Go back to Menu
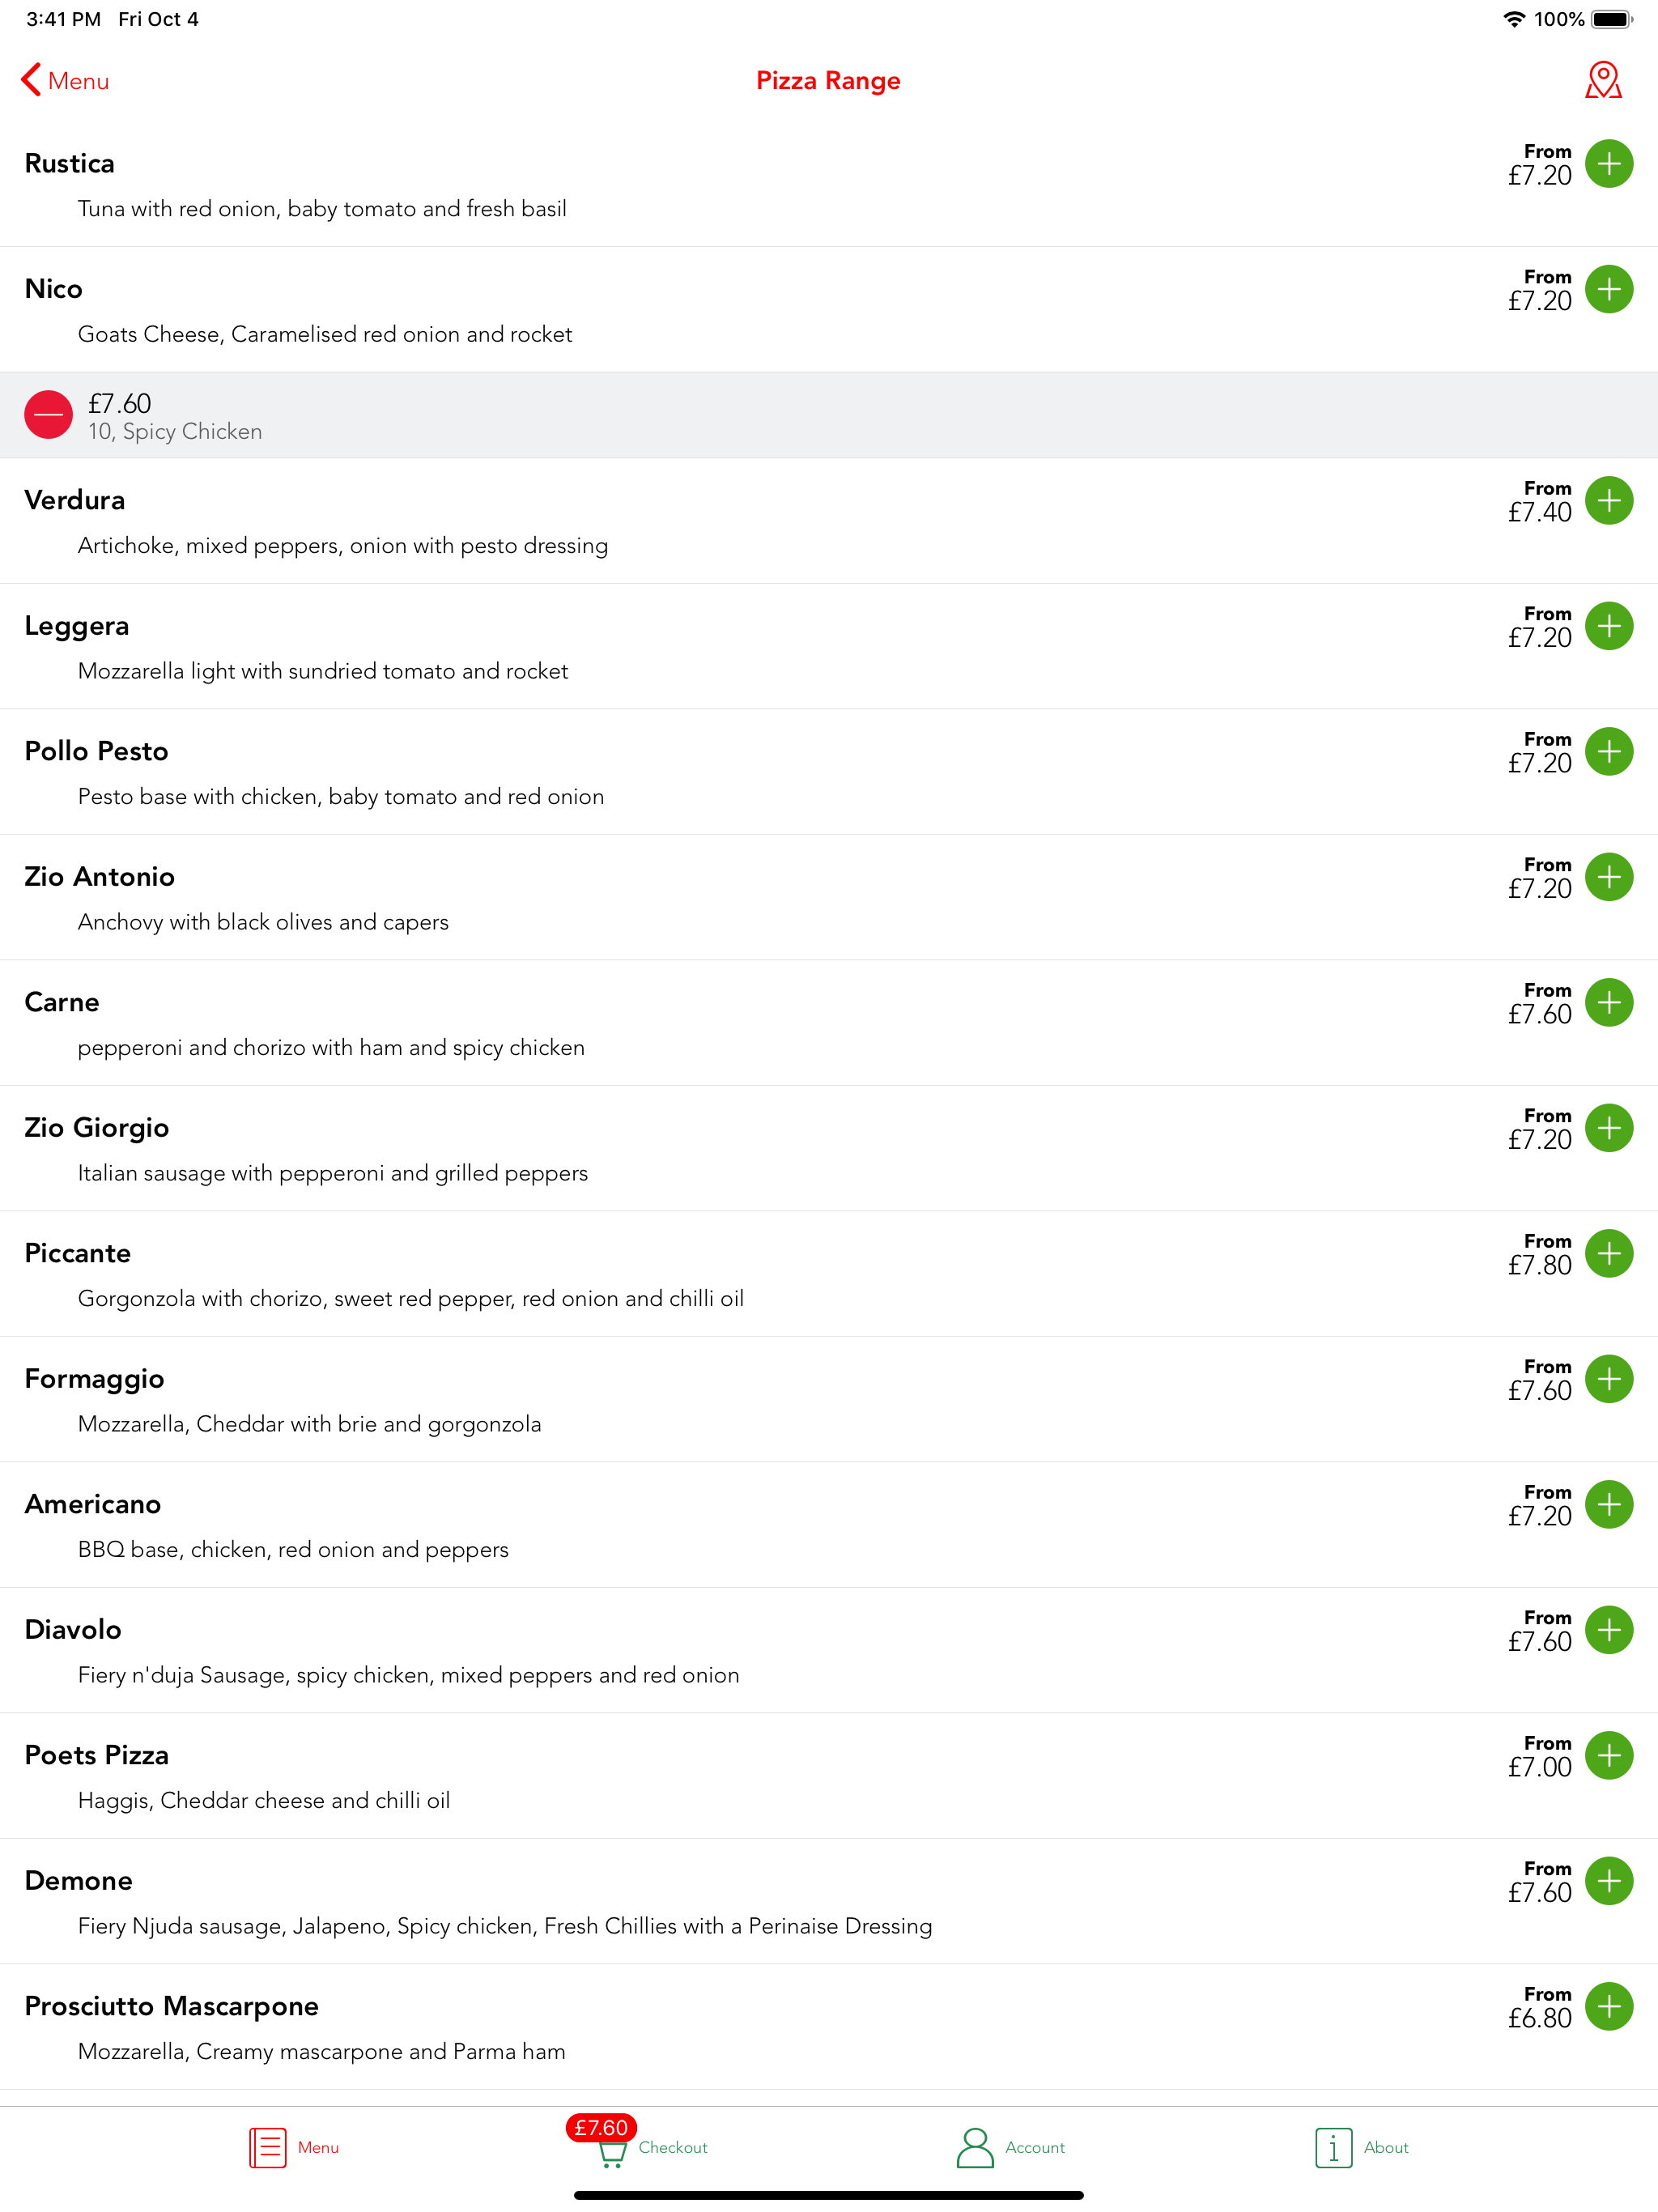The image size is (1658, 2212). (x=65, y=80)
